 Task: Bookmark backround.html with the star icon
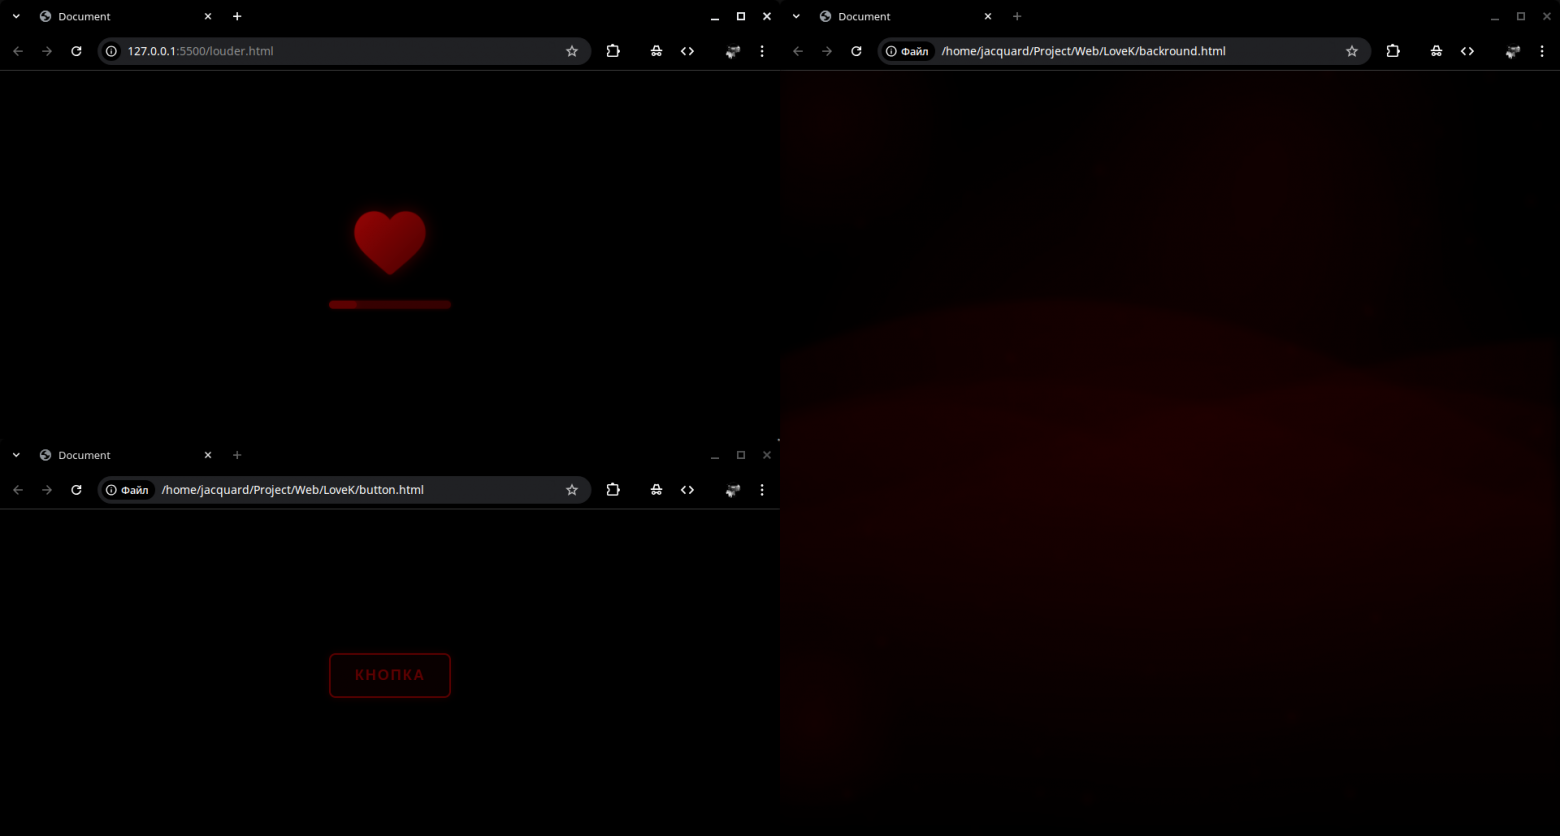coord(1352,51)
